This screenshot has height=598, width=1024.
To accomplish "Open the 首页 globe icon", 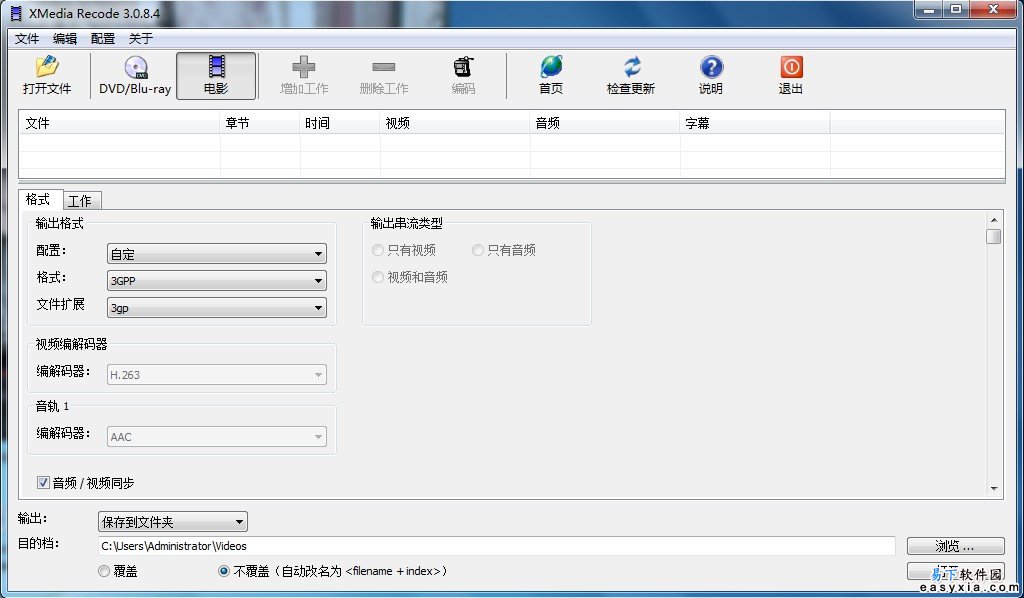I will click(x=551, y=76).
